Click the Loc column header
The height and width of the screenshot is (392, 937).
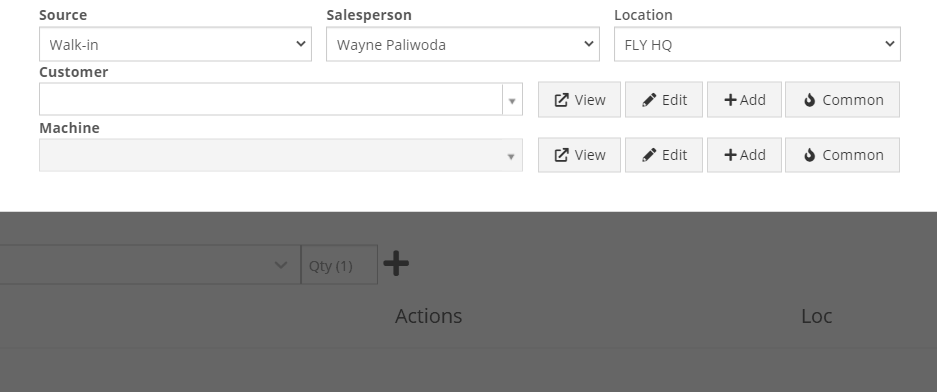click(816, 316)
